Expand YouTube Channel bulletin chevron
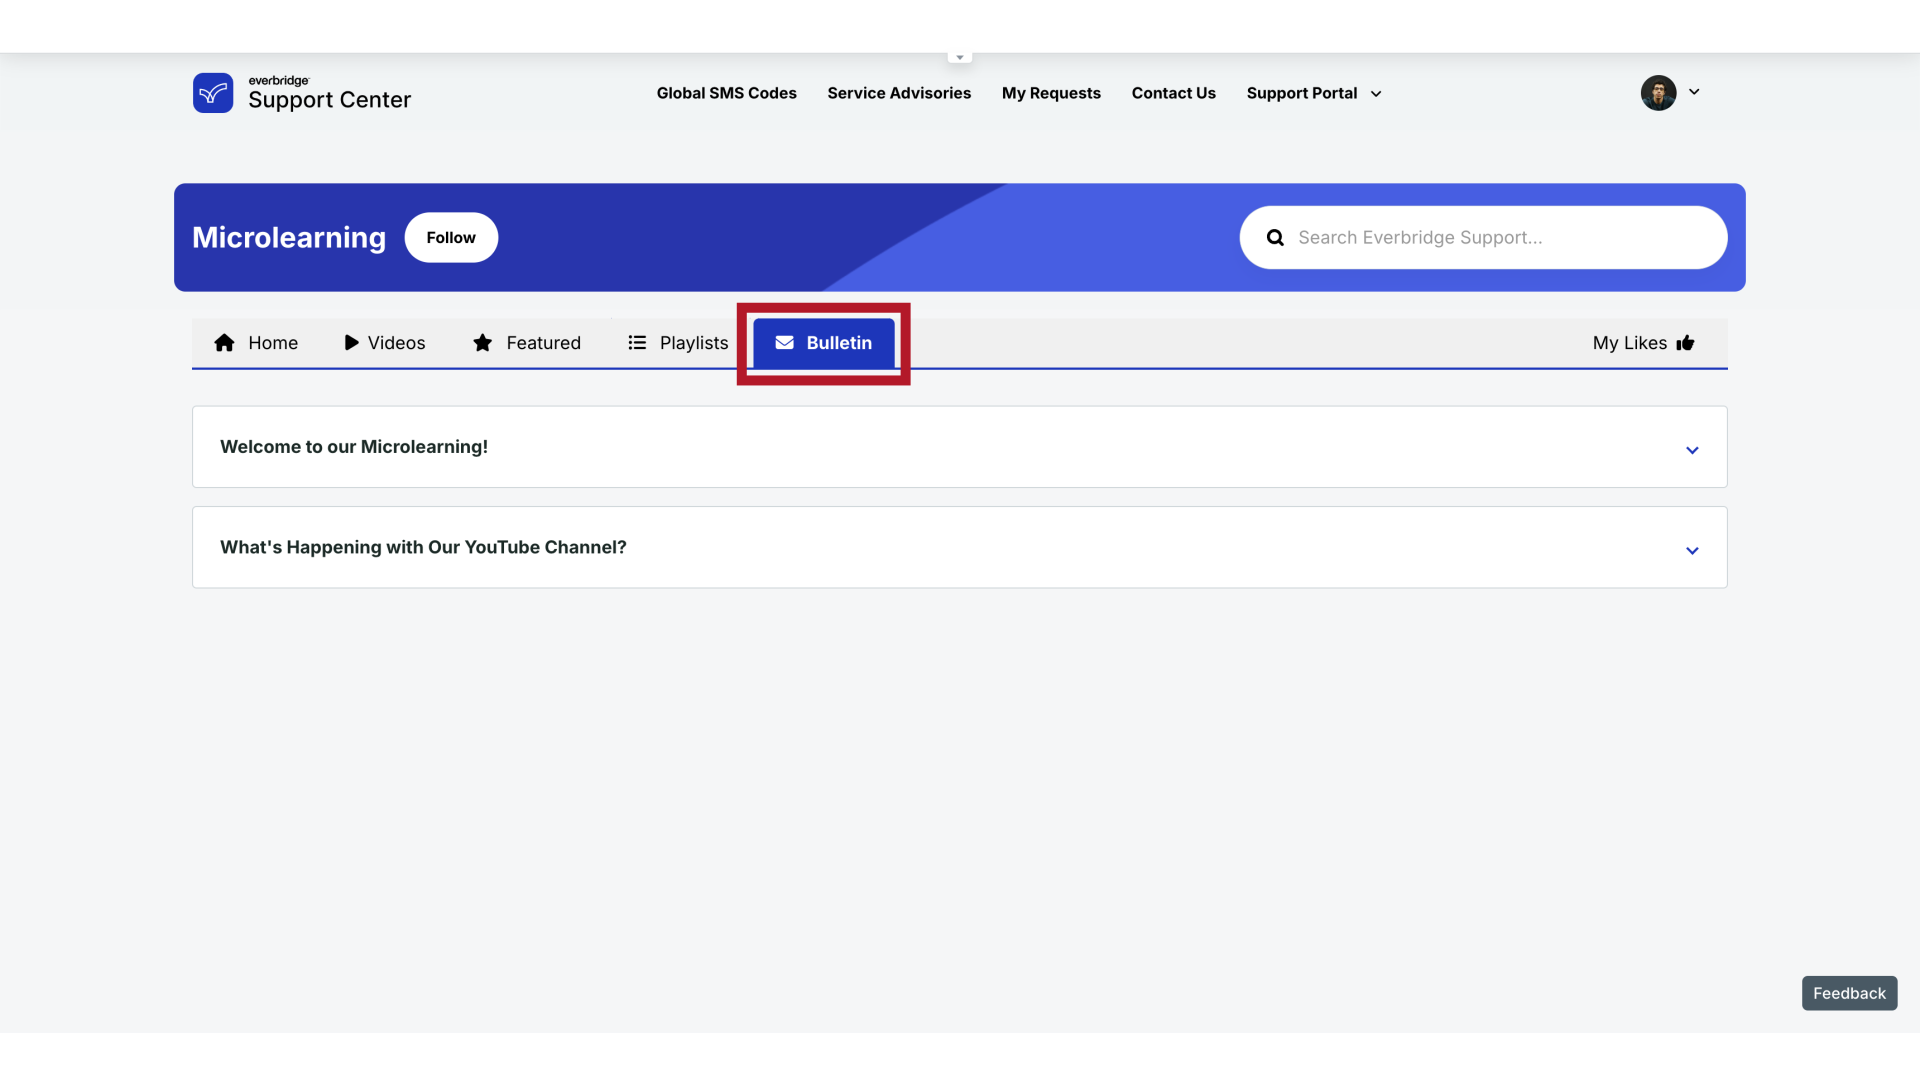The image size is (1920, 1080). pyautogui.click(x=1692, y=551)
